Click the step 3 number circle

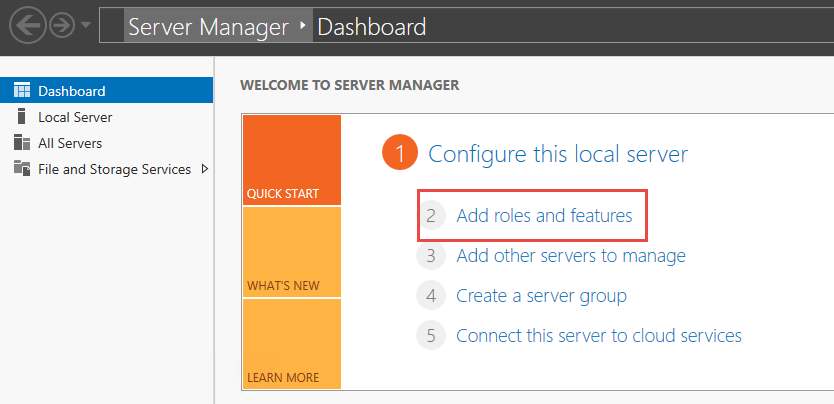pos(431,255)
